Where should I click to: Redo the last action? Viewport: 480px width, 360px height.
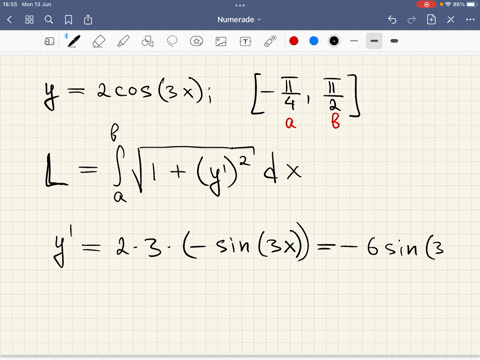[412, 20]
